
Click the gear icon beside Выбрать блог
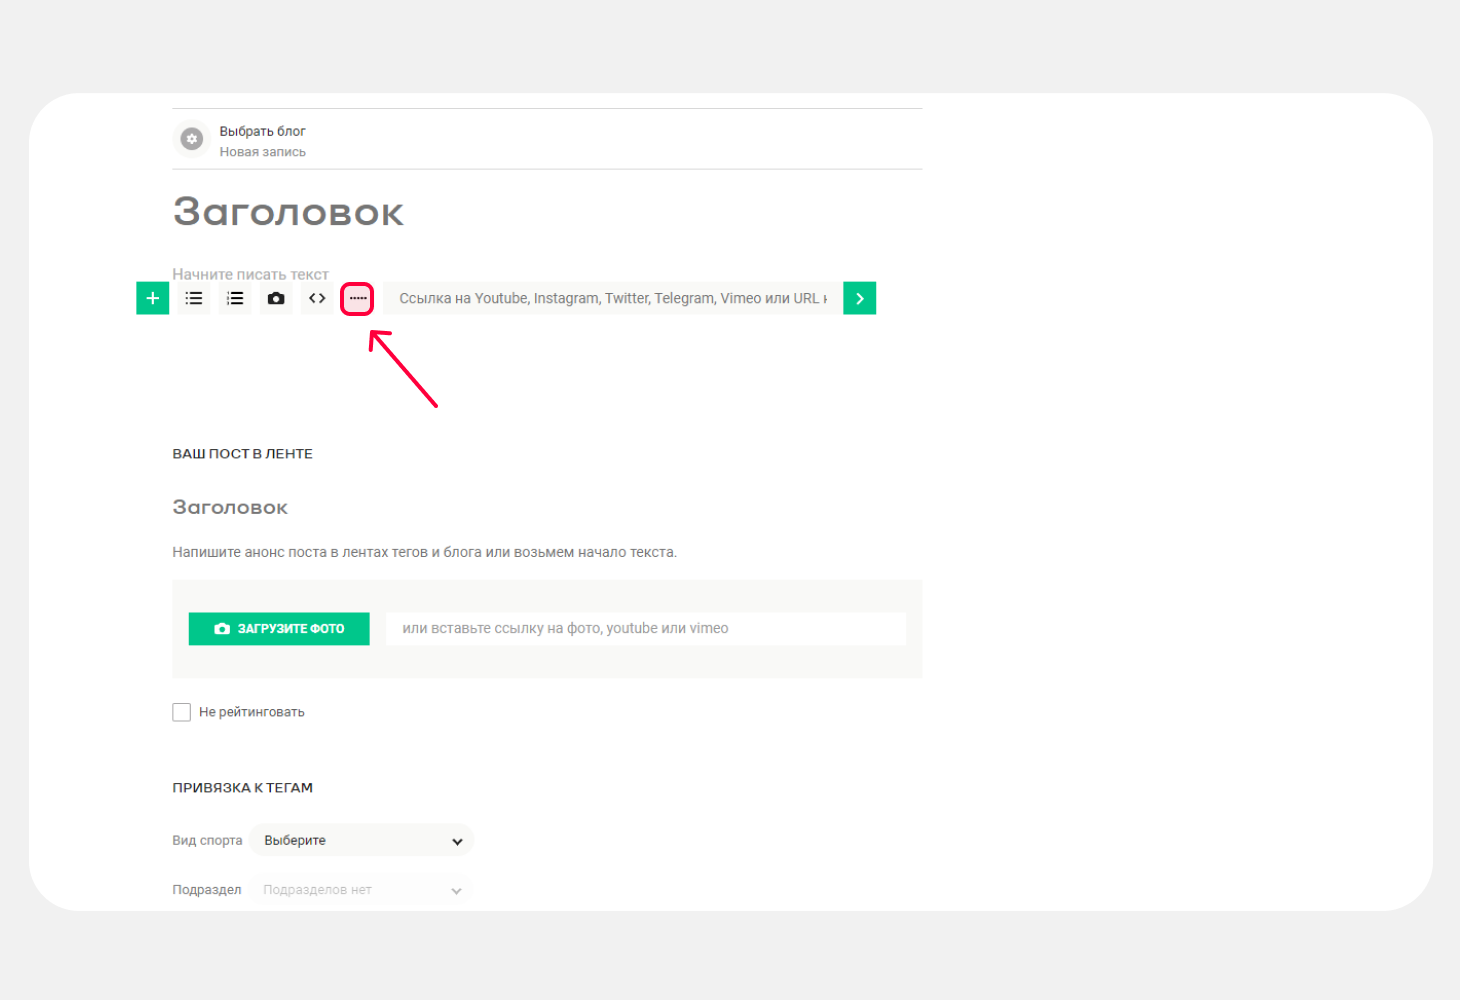coord(192,139)
